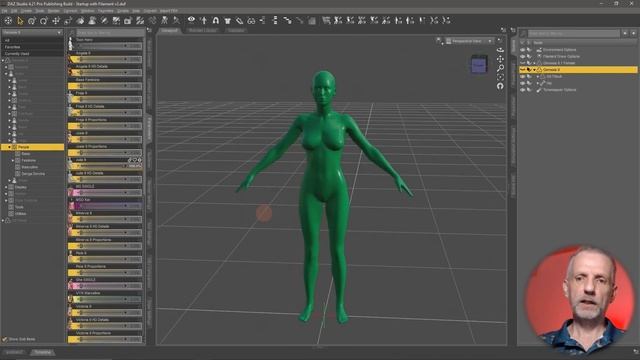
Task: Click the Minerva 8 morph slider
Action: point(105,219)
